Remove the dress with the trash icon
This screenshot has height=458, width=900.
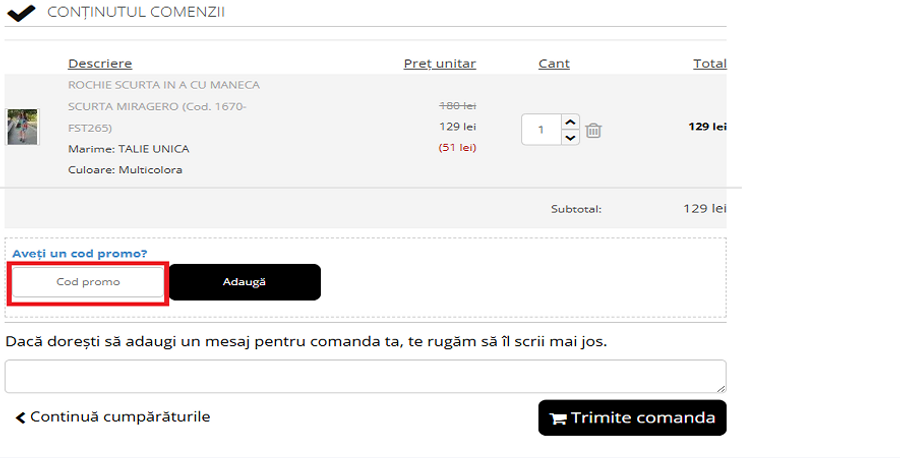pos(593,130)
